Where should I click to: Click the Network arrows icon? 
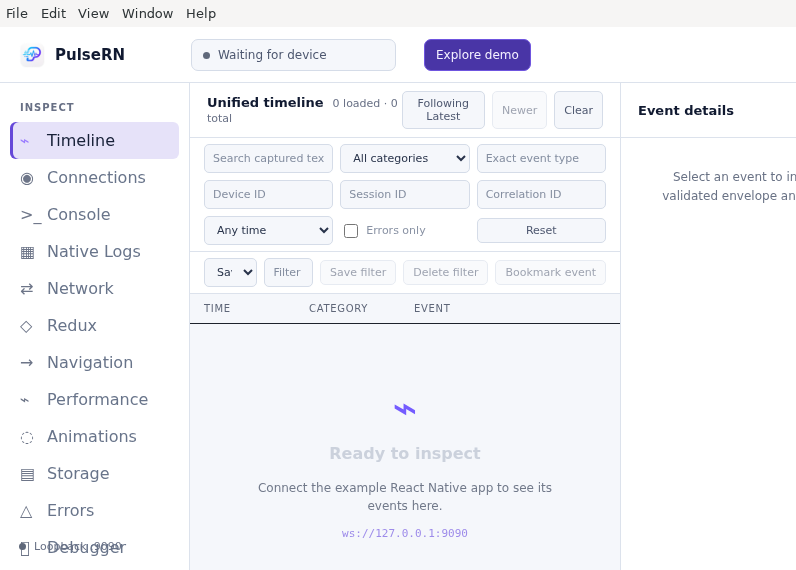[27, 289]
